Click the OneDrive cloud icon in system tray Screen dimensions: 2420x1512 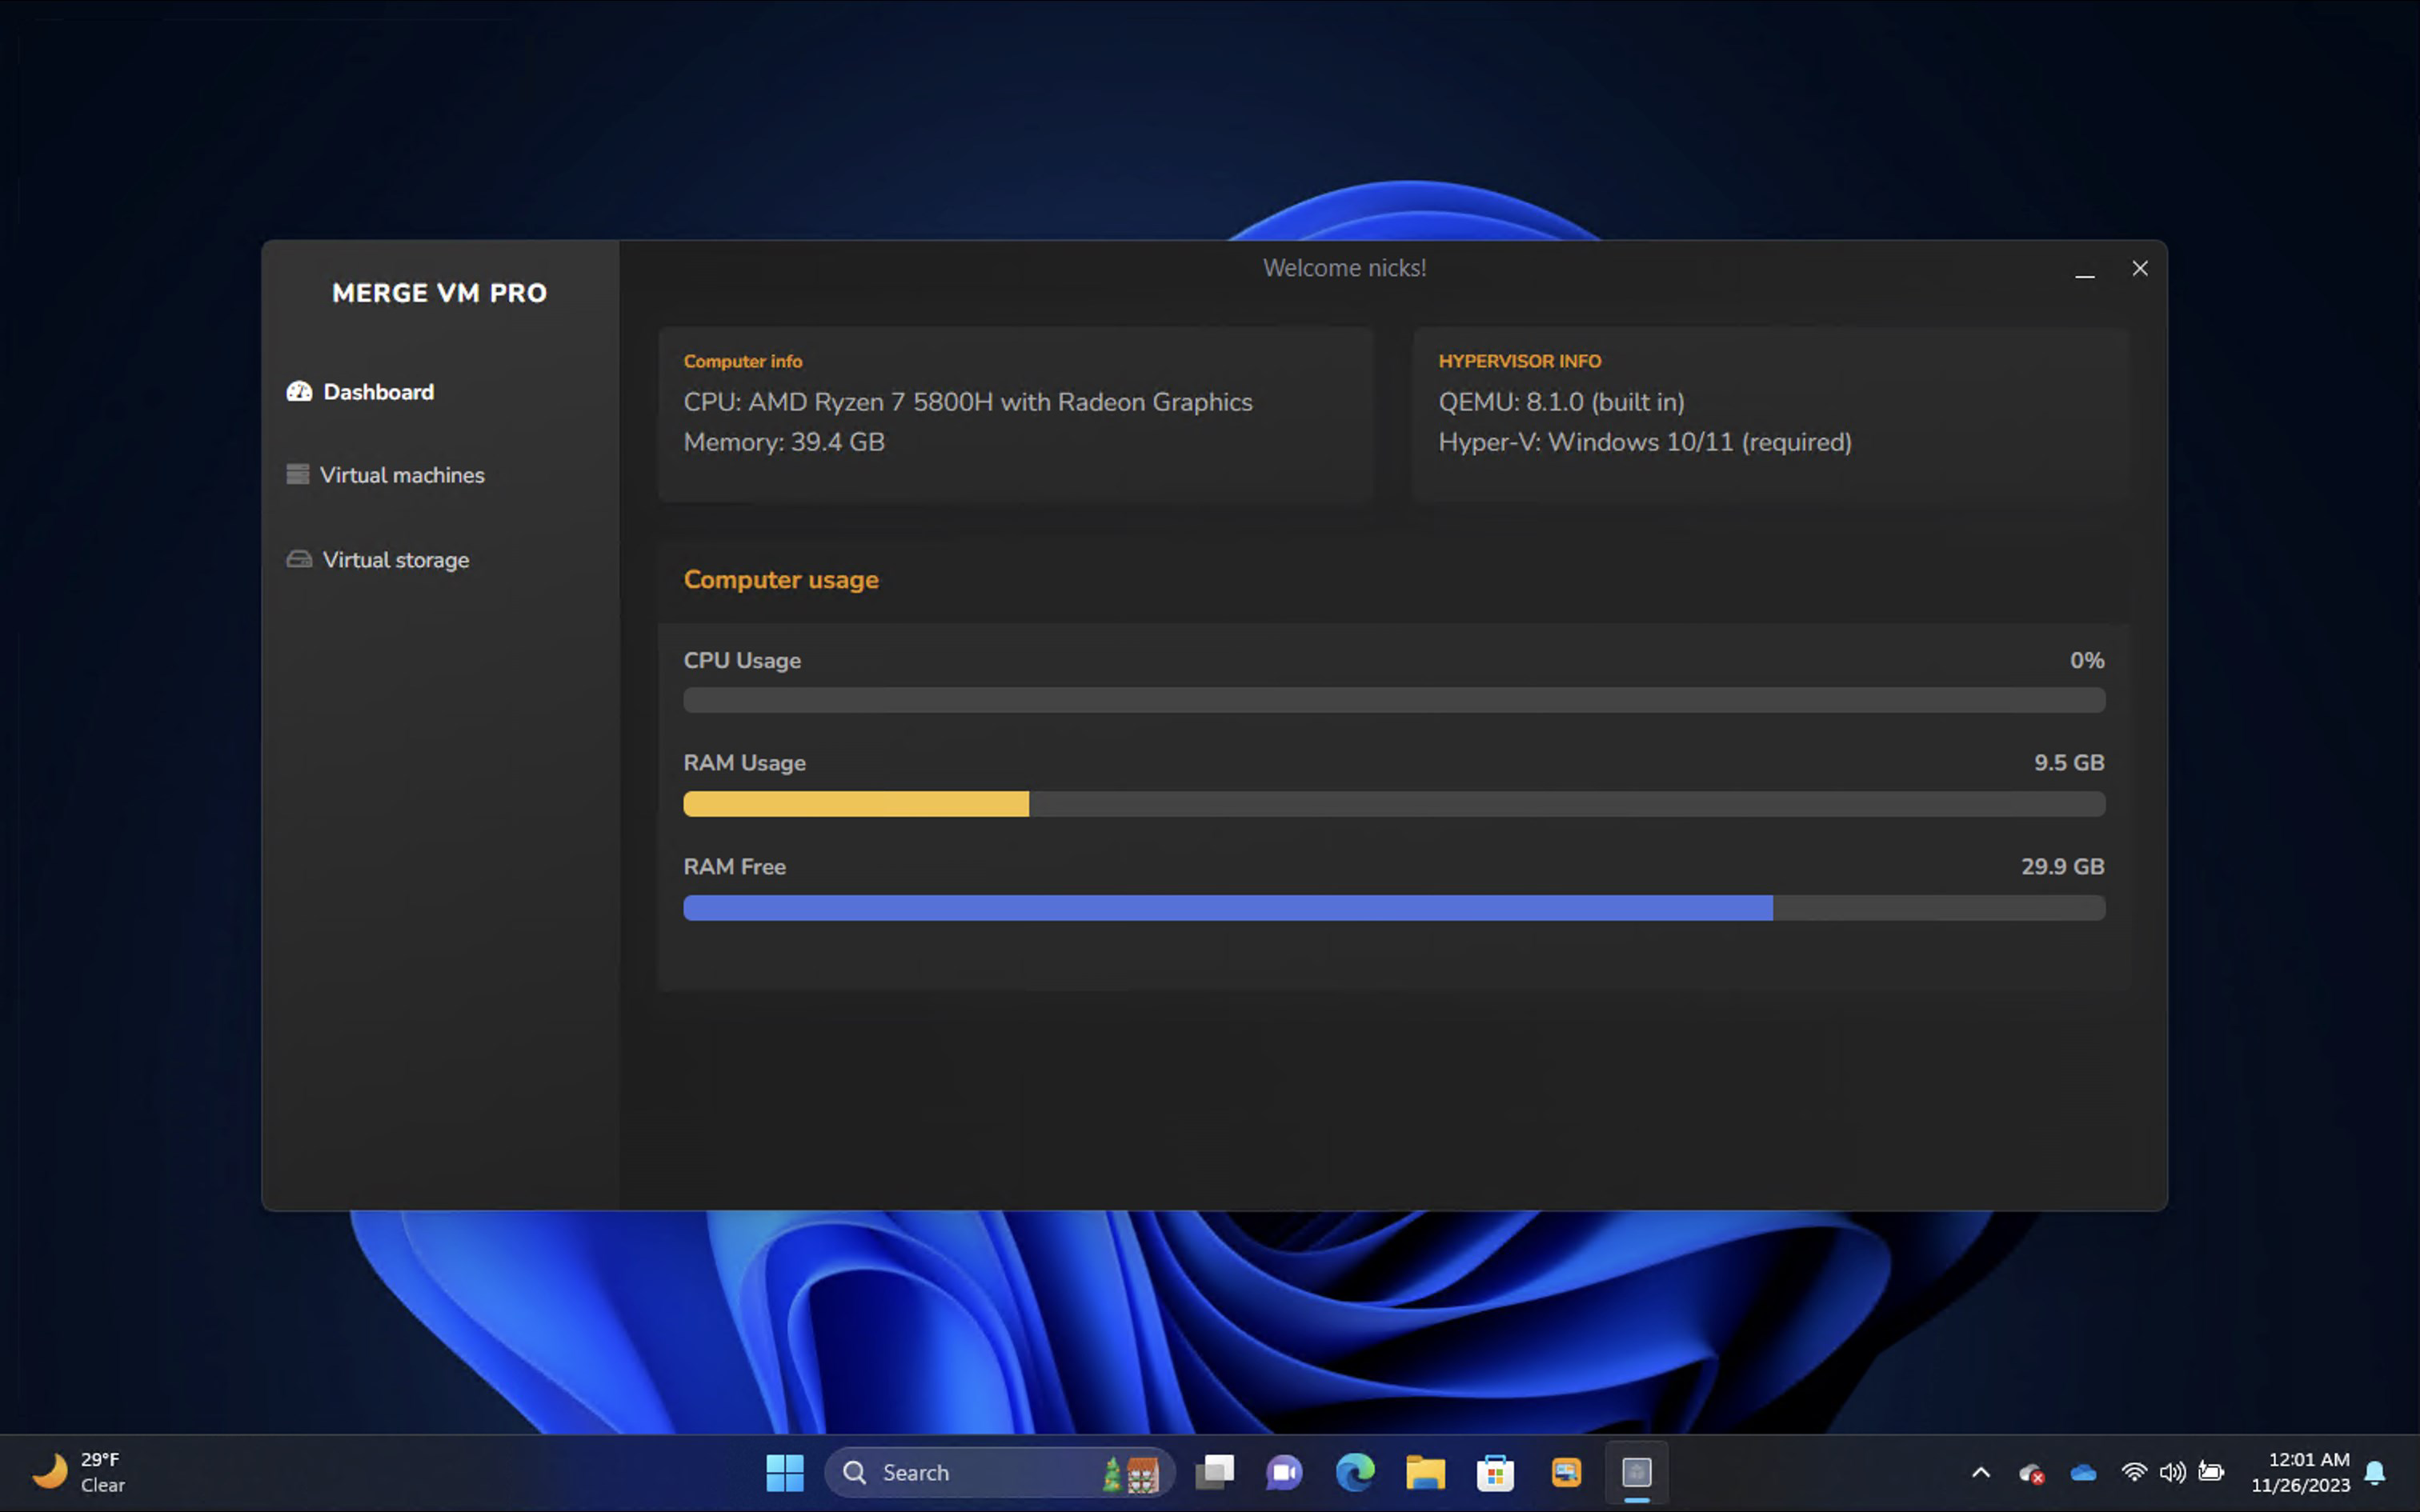pyautogui.click(x=2082, y=1472)
